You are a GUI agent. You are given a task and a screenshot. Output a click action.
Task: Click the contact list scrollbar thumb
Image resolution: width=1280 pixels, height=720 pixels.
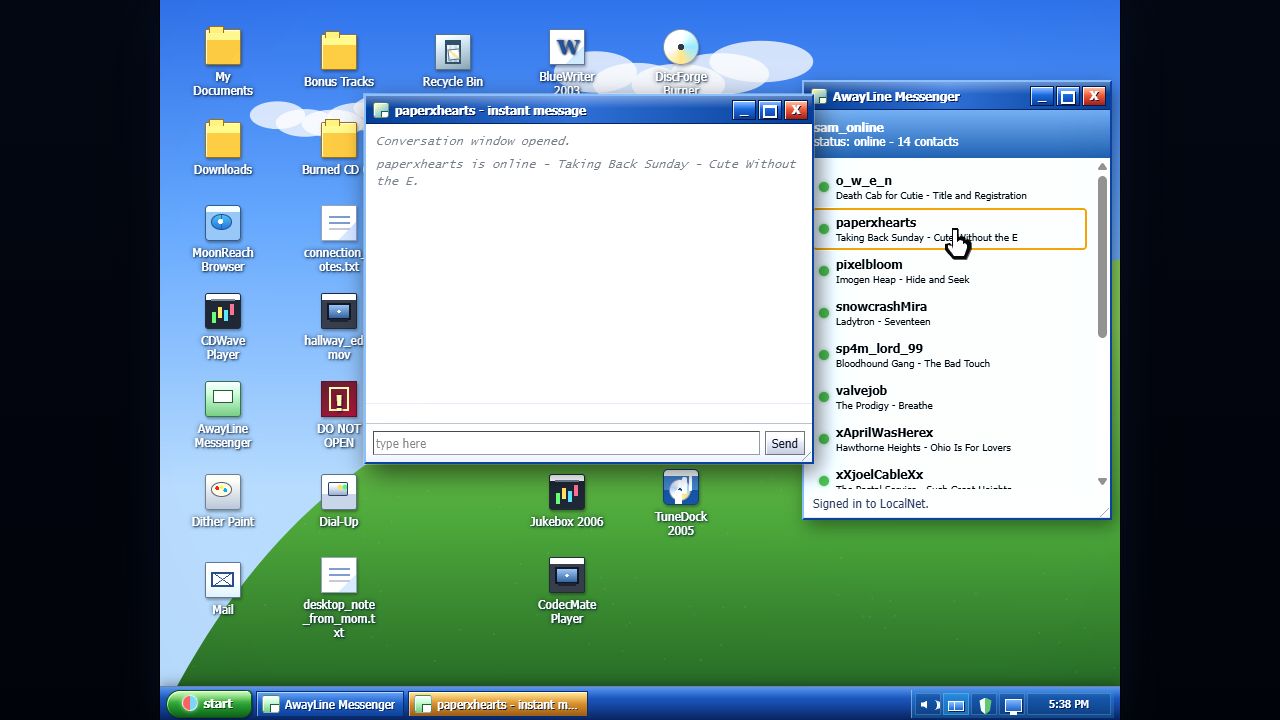point(1102,257)
